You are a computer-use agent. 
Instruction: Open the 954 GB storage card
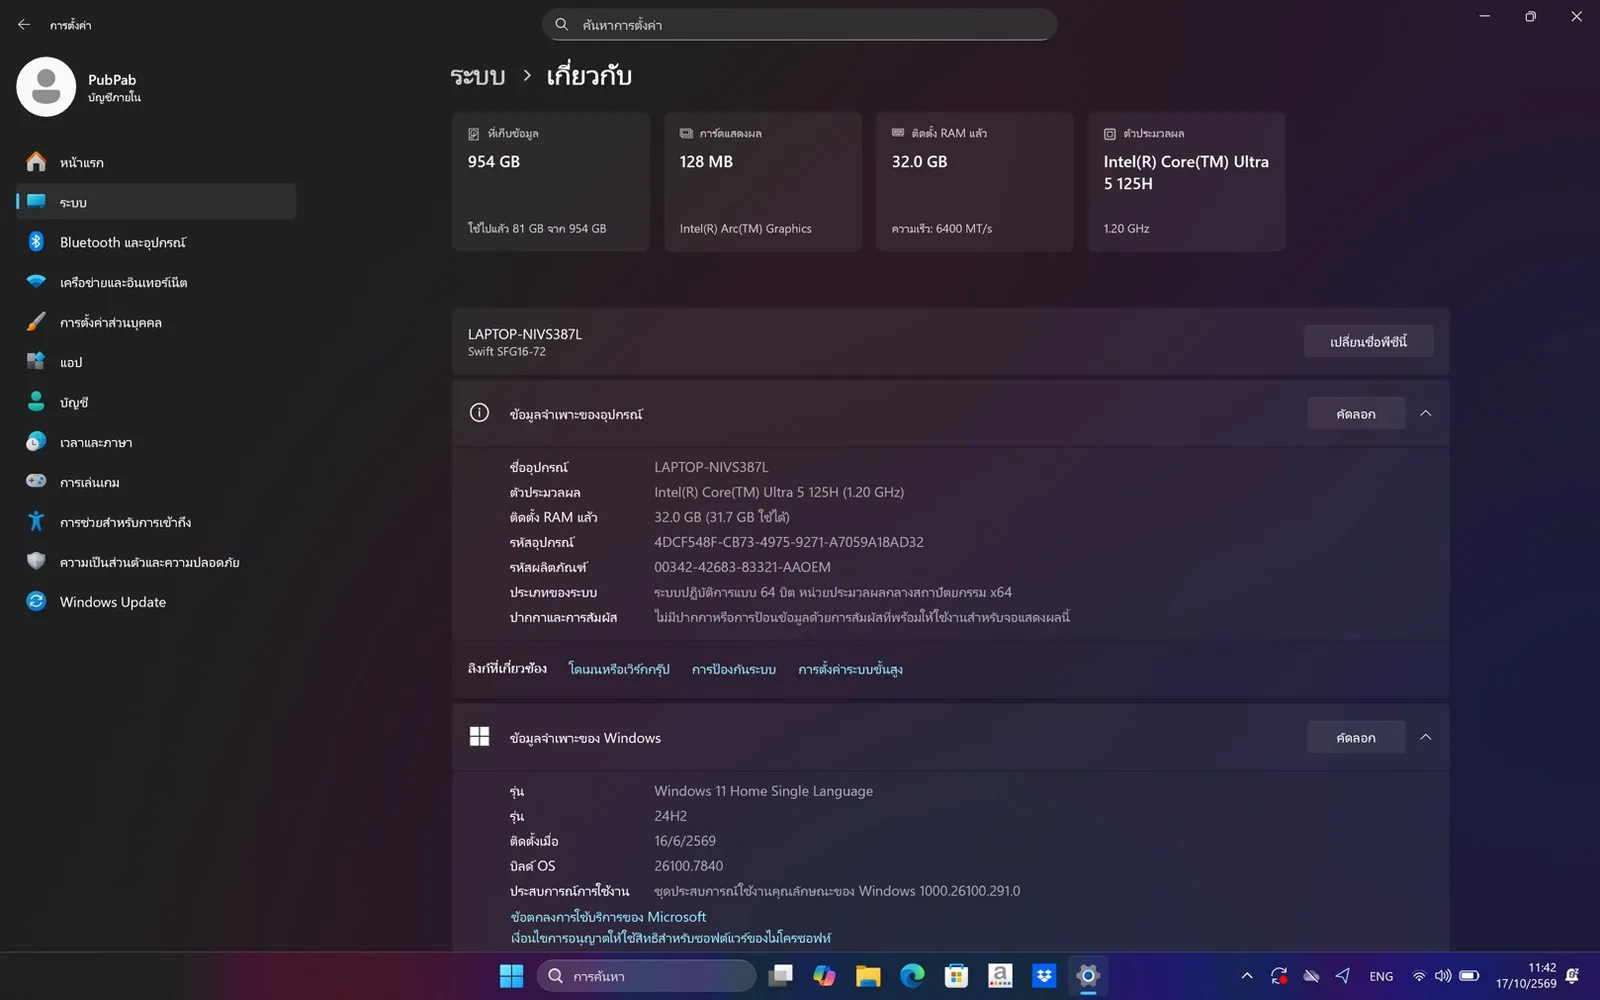(551, 182)
